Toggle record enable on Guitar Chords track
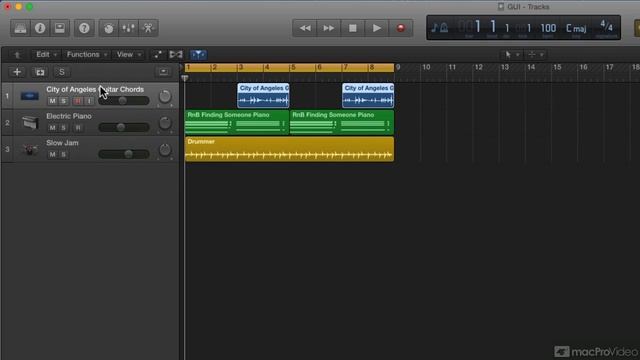 (78, 101)
